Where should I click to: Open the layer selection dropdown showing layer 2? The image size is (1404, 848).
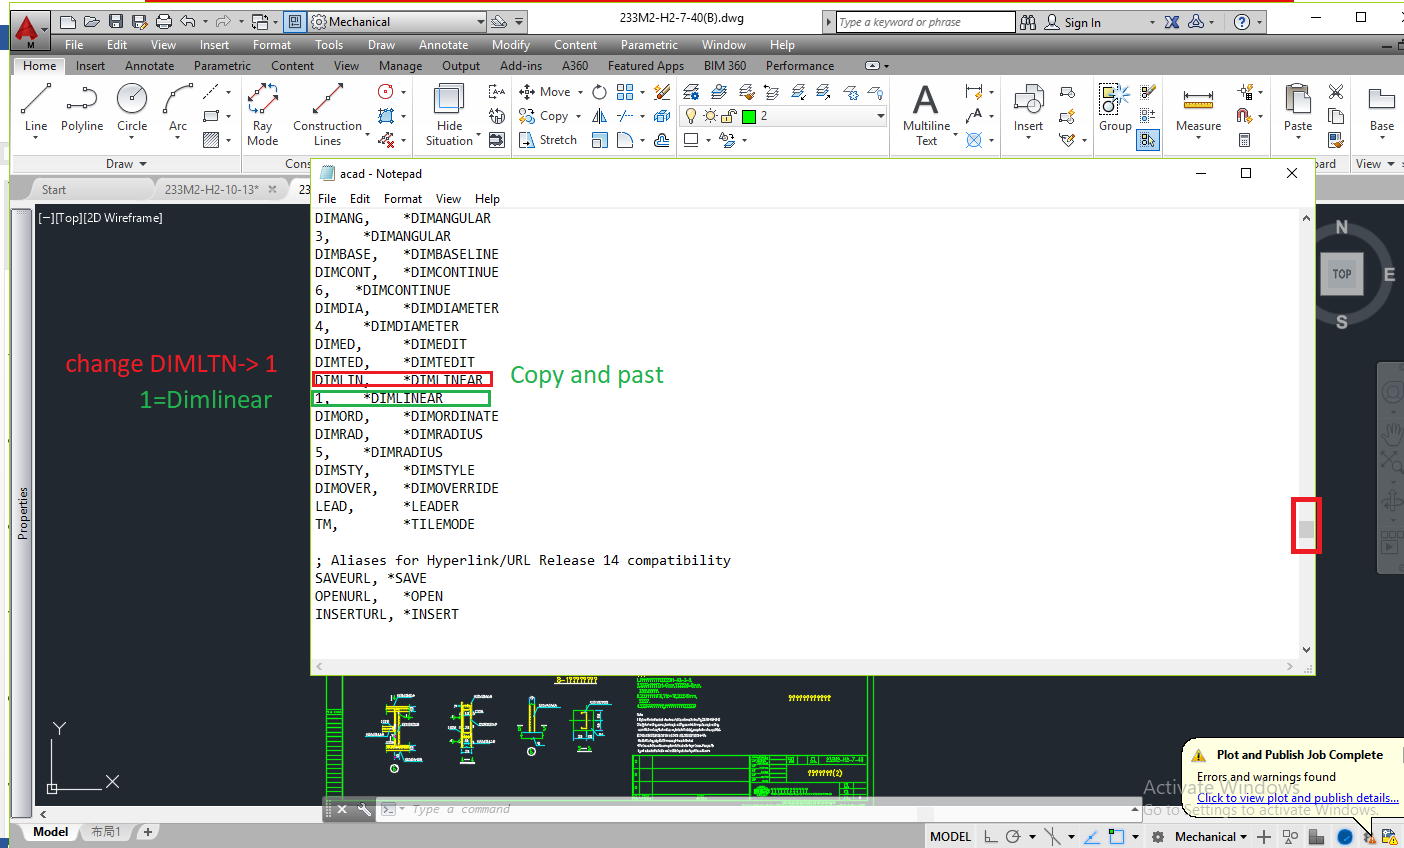click(881, 116)
